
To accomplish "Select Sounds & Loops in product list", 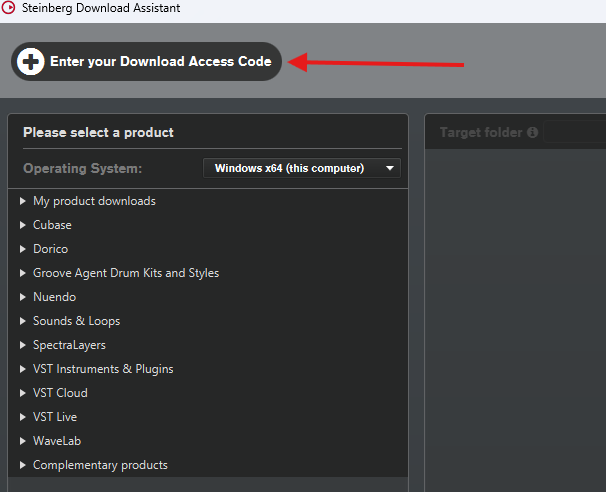I will coord(76,321).
